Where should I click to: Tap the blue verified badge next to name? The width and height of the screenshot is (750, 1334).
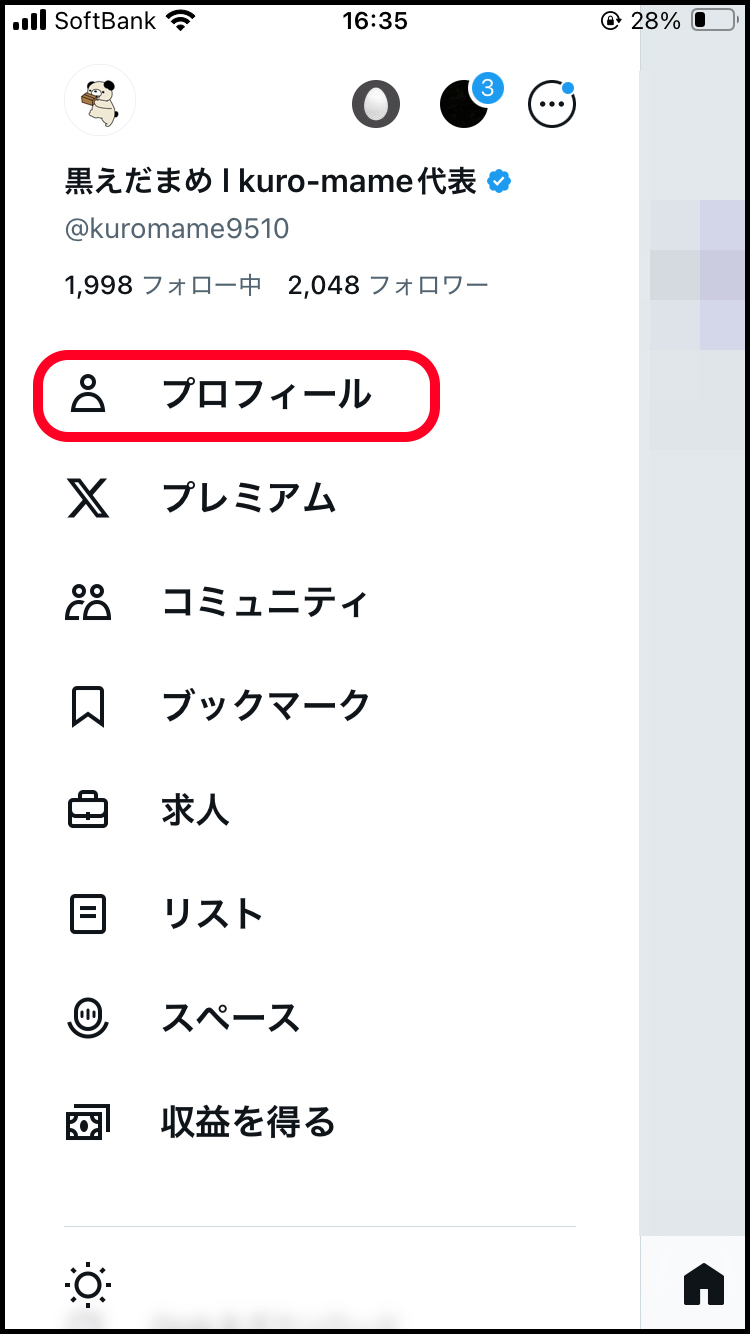(499, 181)
